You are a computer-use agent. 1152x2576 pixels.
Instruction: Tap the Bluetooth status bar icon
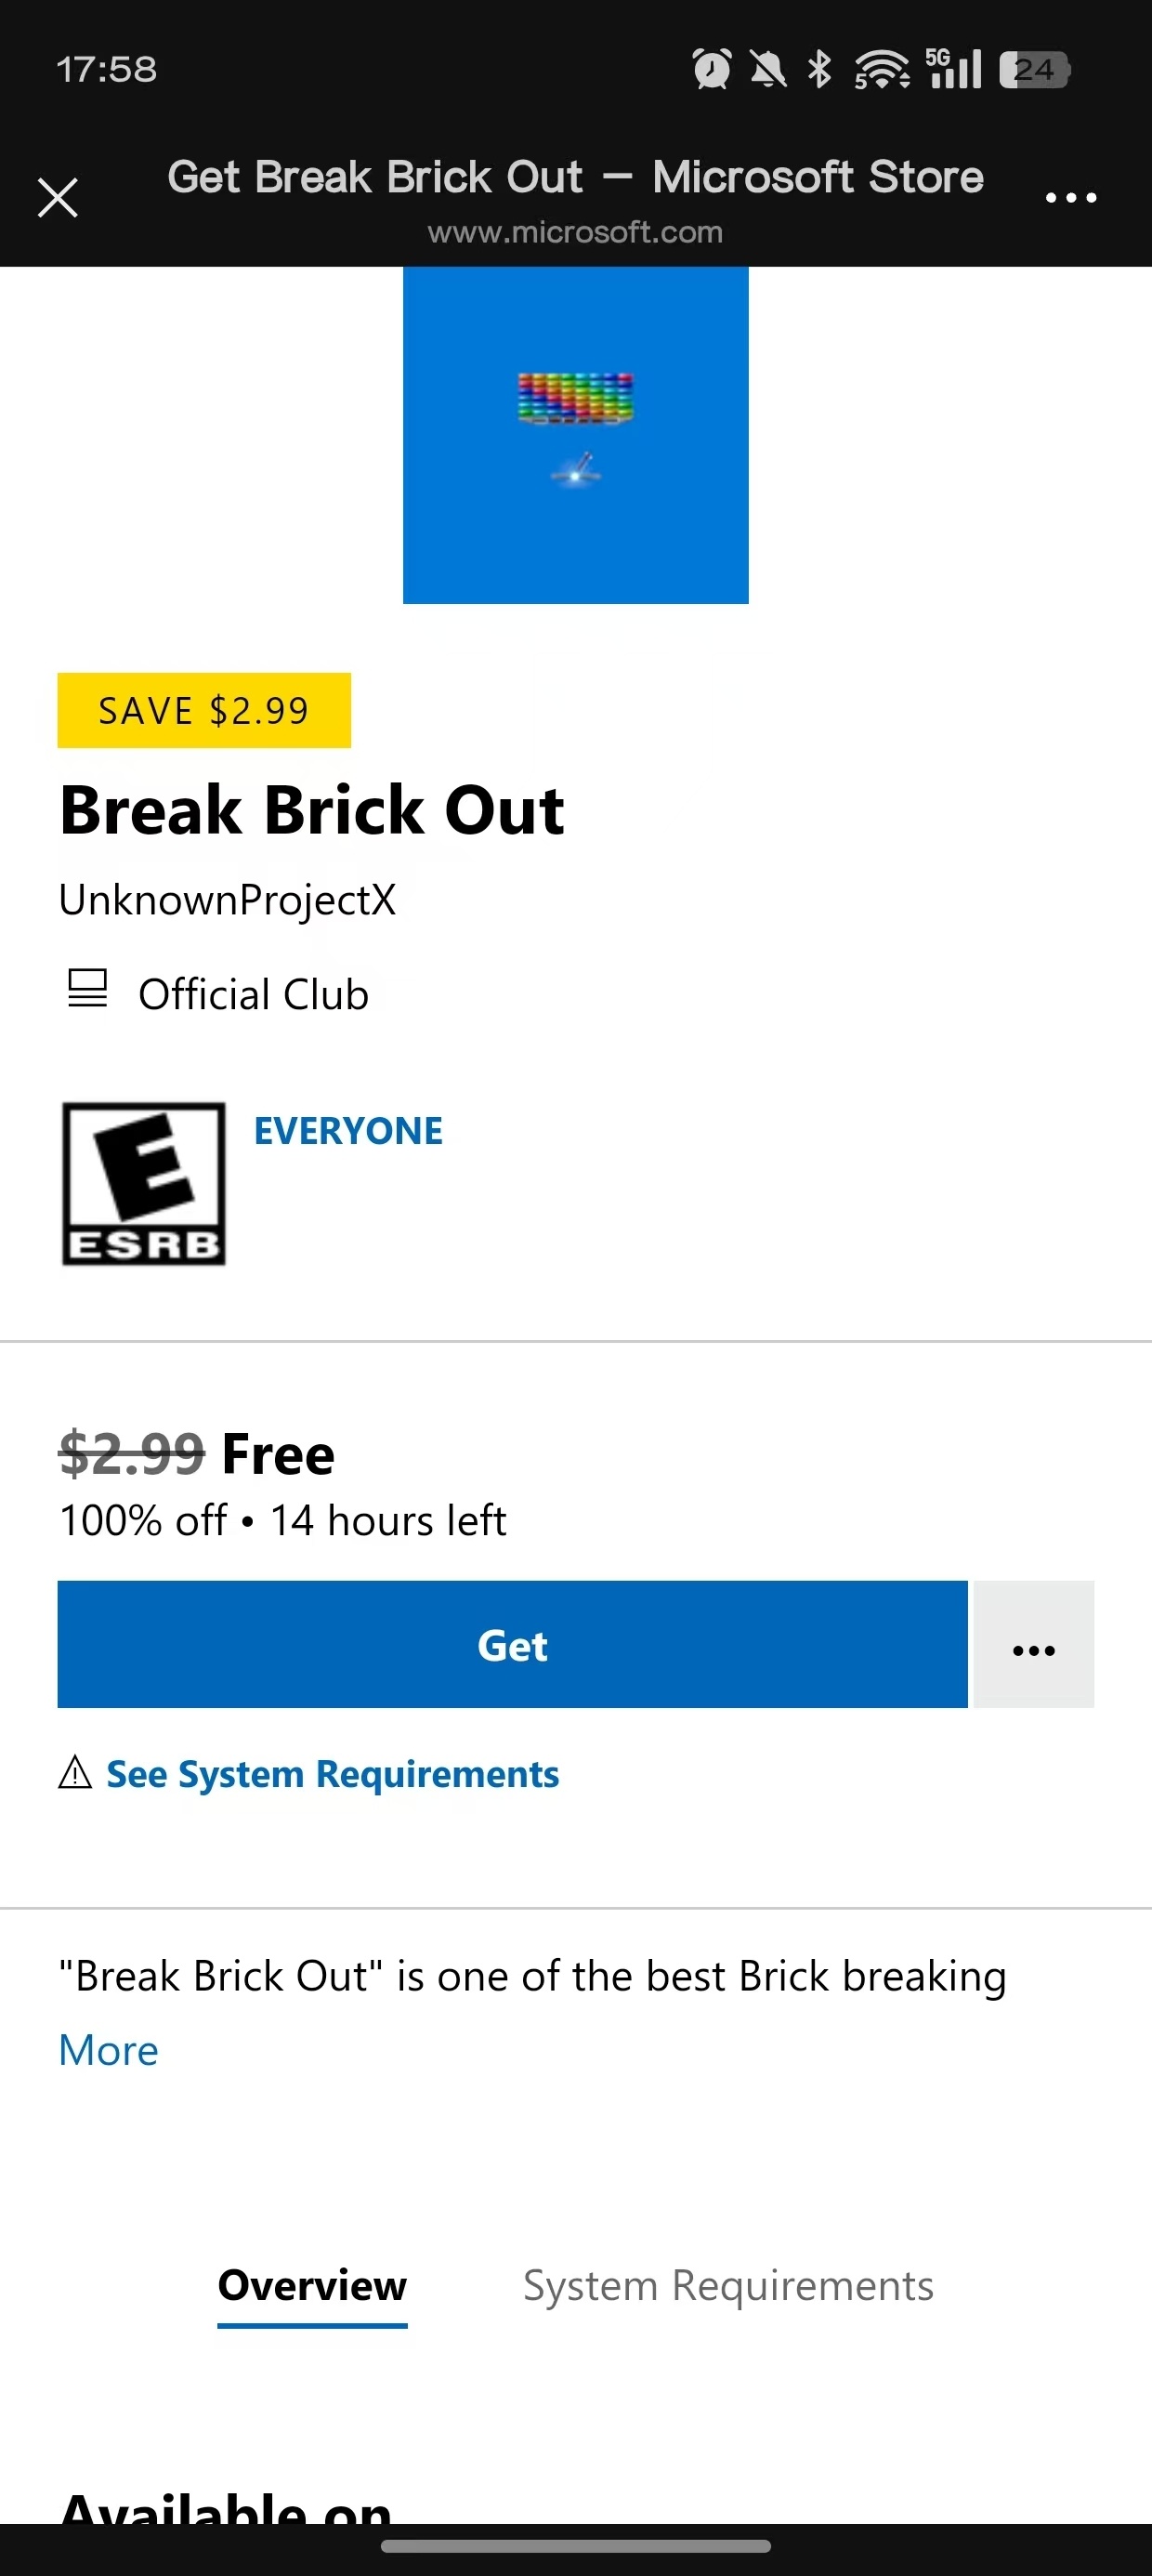point(820,69)
